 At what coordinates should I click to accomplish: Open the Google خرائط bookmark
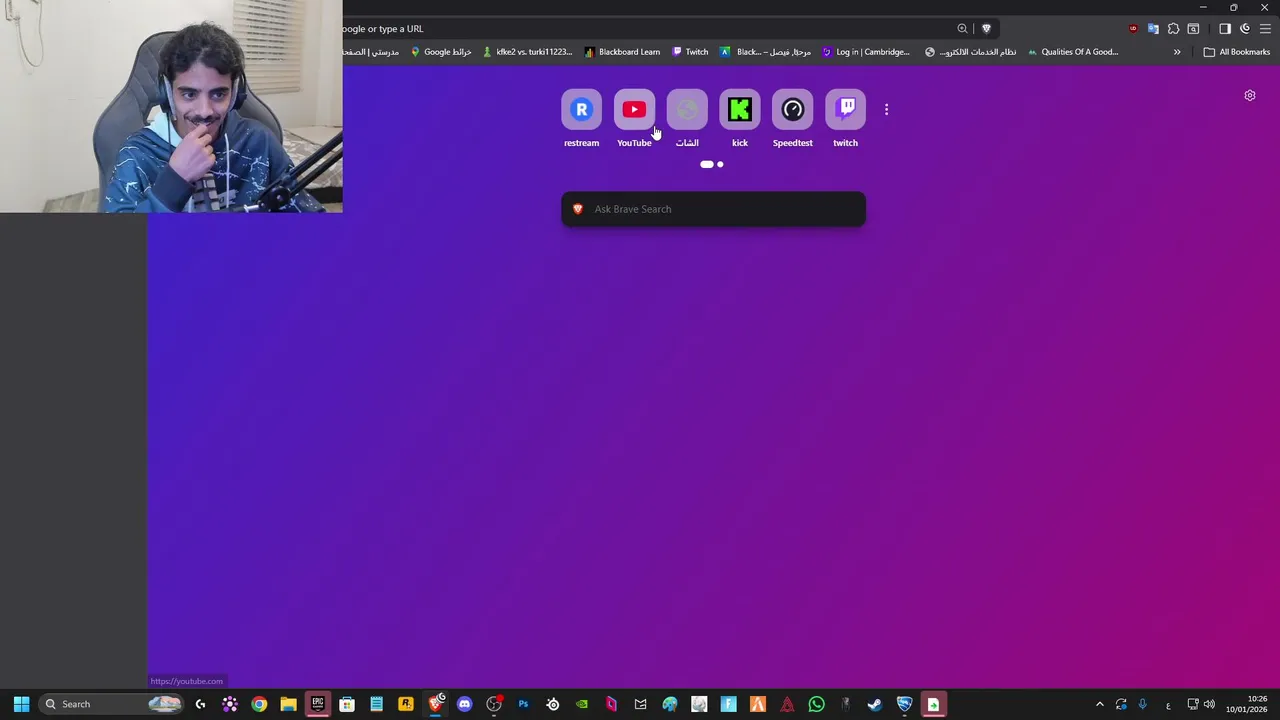tap(441, 52)
